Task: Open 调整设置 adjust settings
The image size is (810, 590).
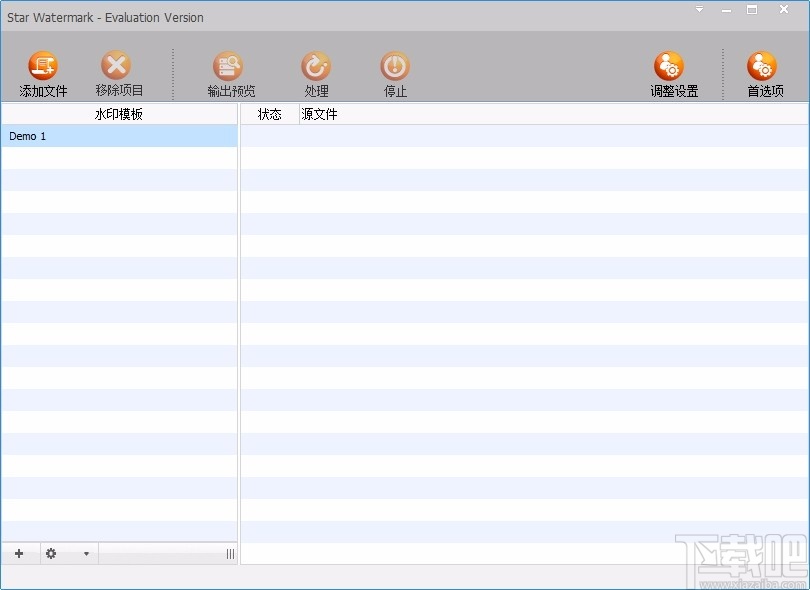Action: 669,66
